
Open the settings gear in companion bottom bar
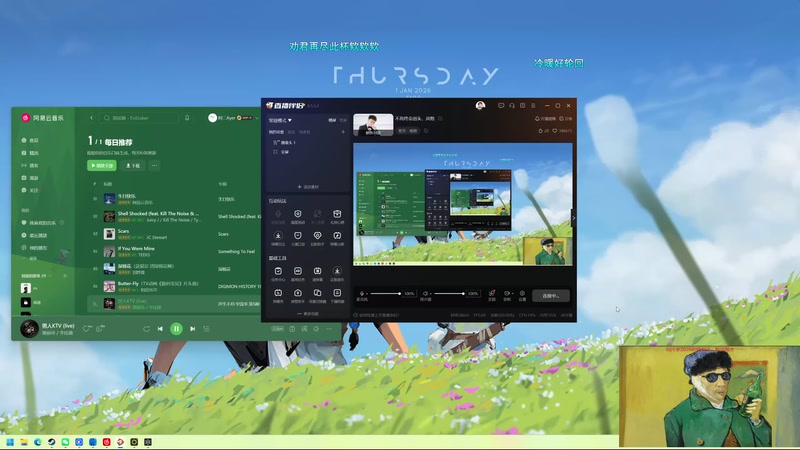(x=522, y=293)
